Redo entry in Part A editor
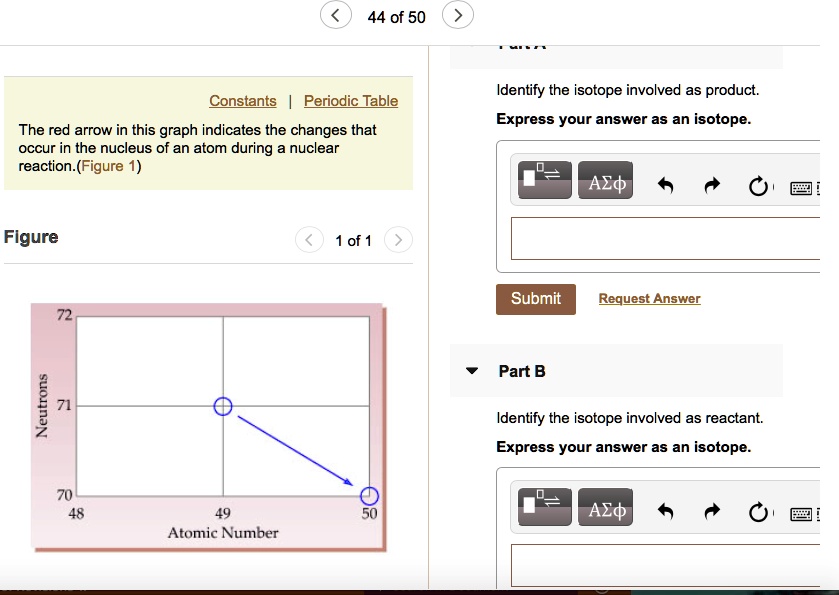Image resolution: width=839 pixels, height=595 pixels. (712, 183)
